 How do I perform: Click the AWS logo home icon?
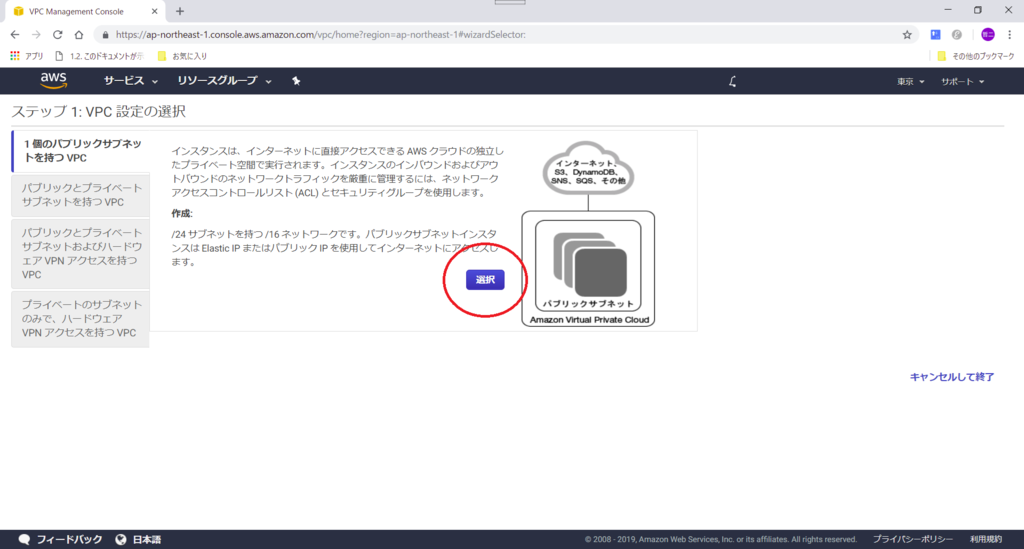coord(54,80)
